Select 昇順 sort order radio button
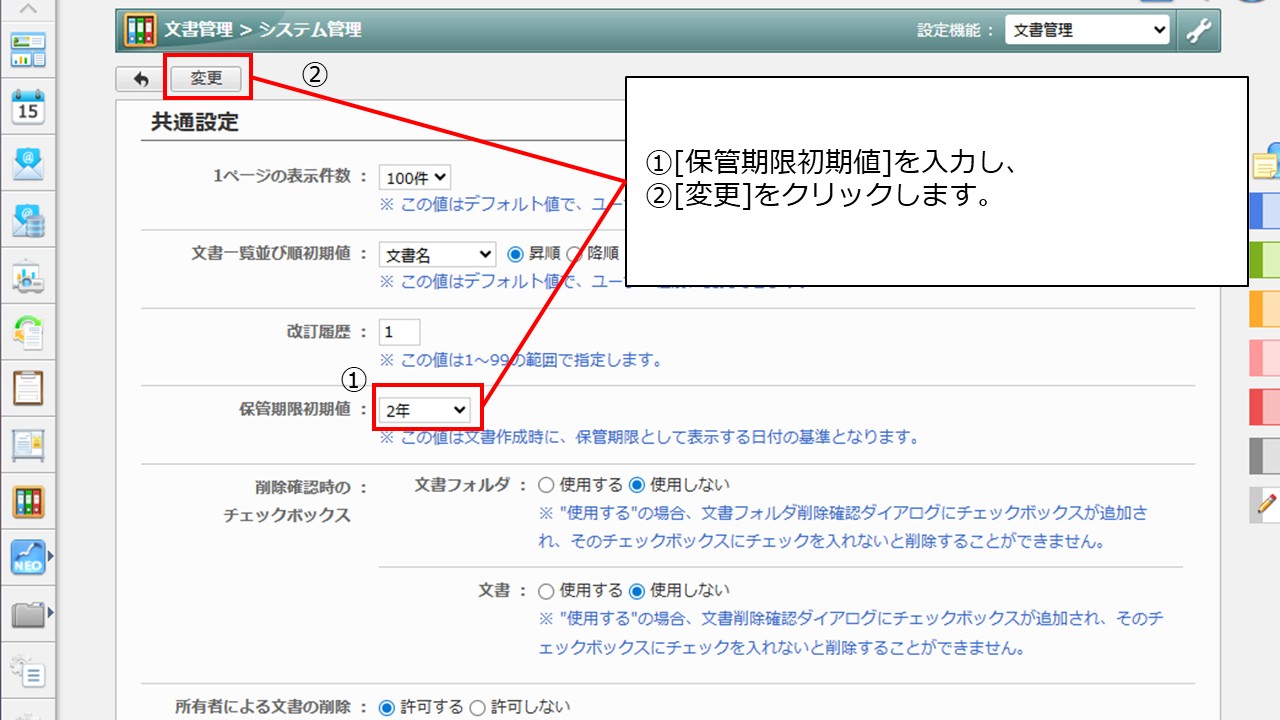Viewport: 1280px width, 720px height. pos(516,254)
